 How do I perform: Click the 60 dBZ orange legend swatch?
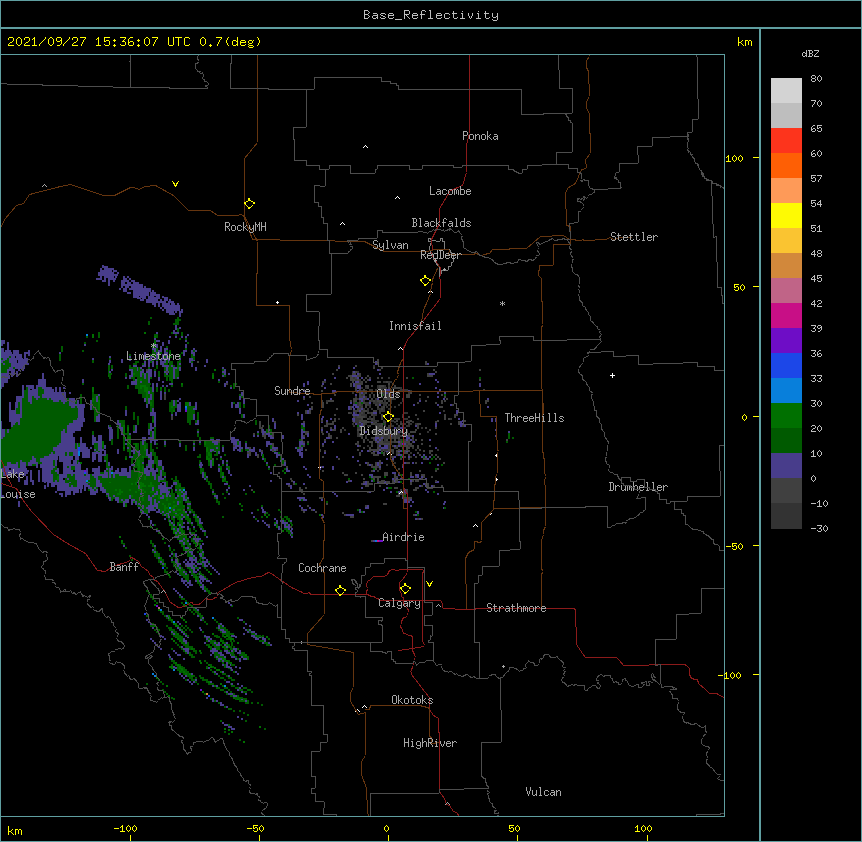coord(786,165)
